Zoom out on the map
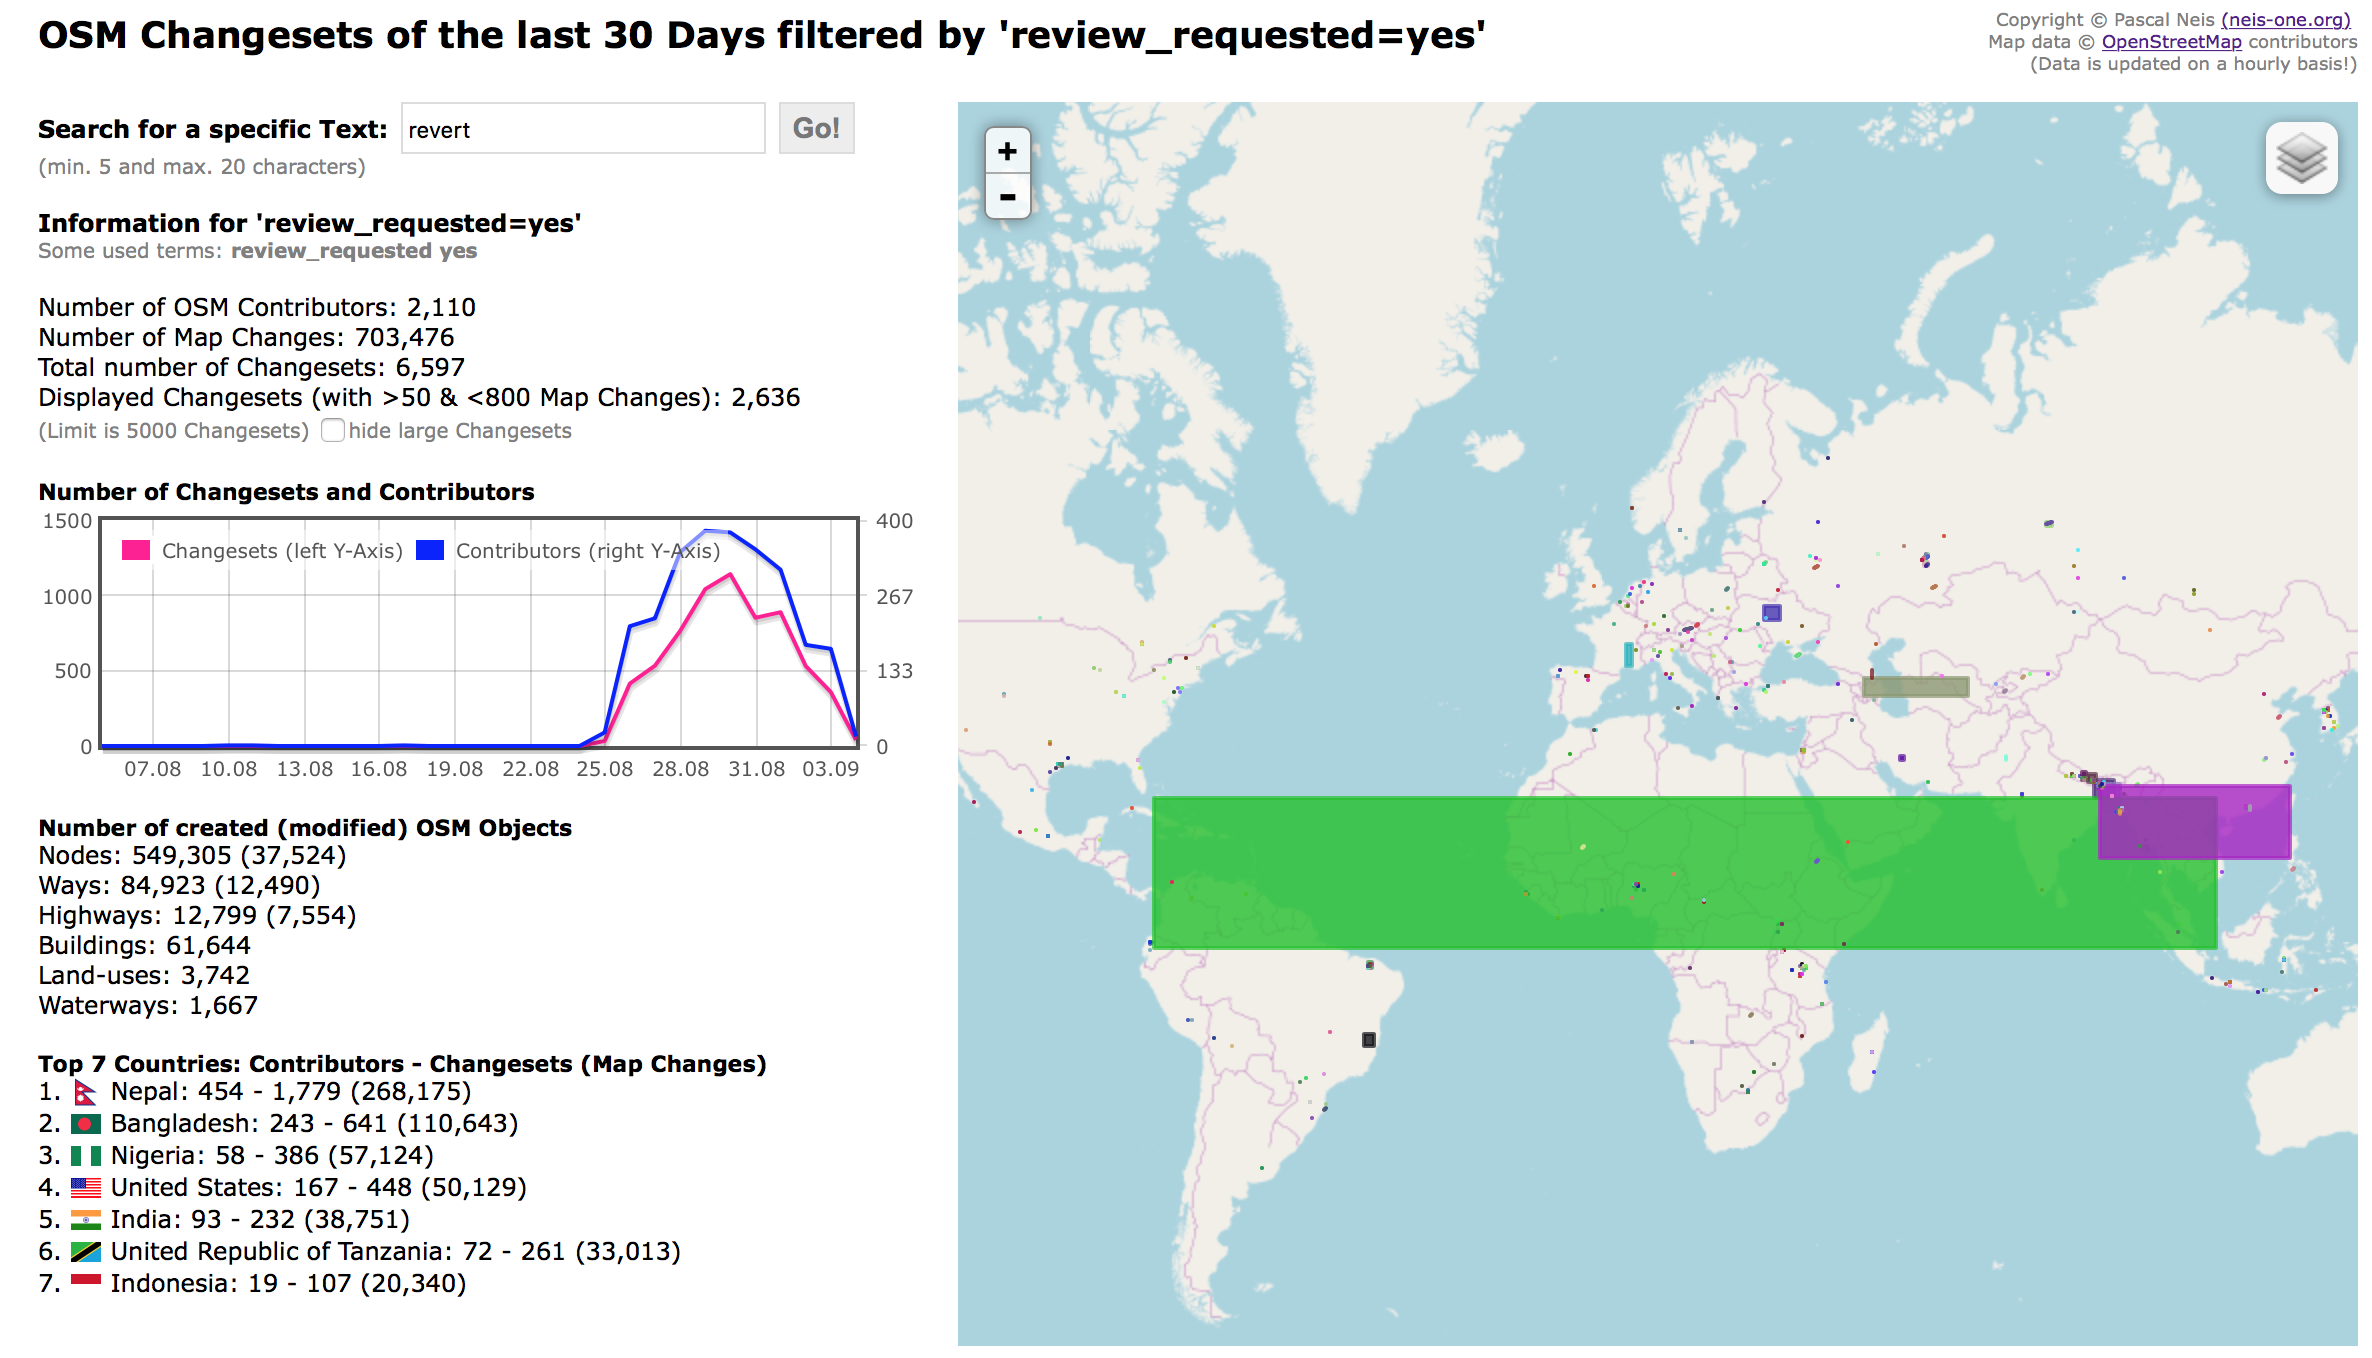 tap(1007, 197)
